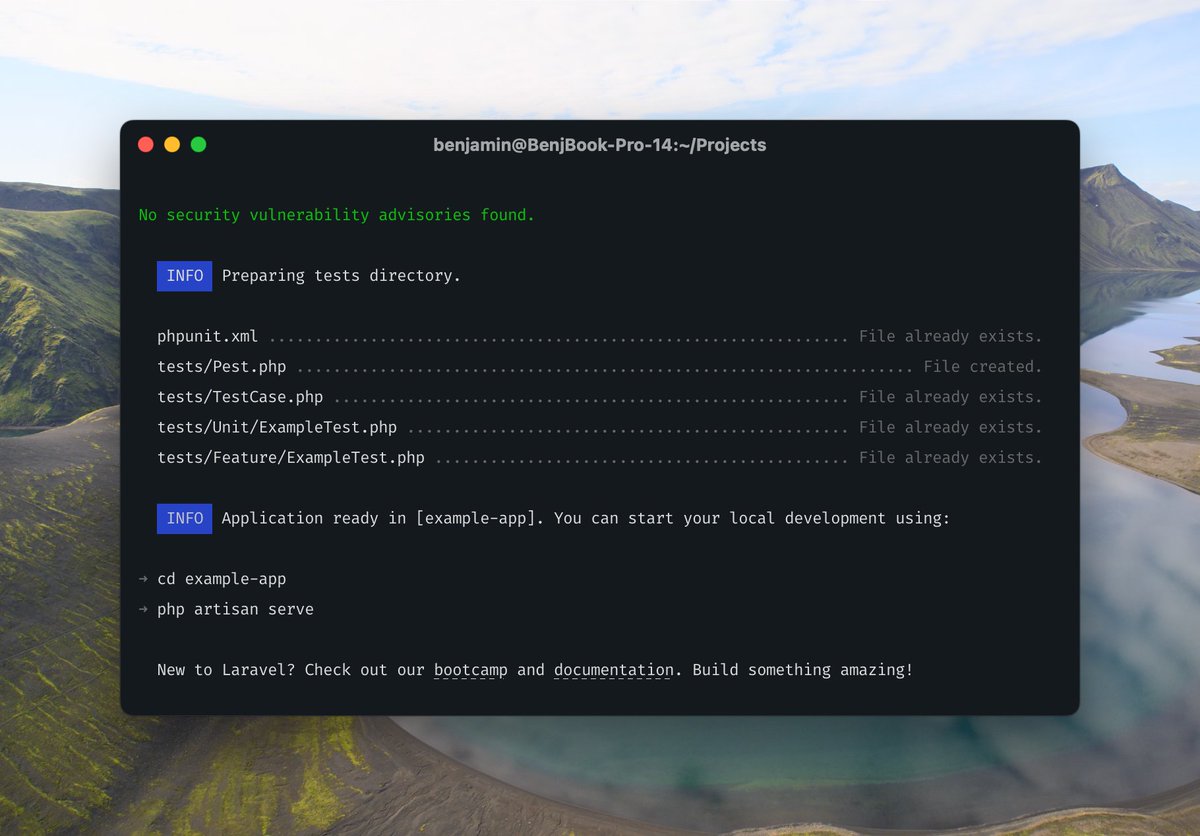The height and width of the screenshot is (836, 1200).
Task: Click the 'File created.' status text
Action: tap(983, 367)
